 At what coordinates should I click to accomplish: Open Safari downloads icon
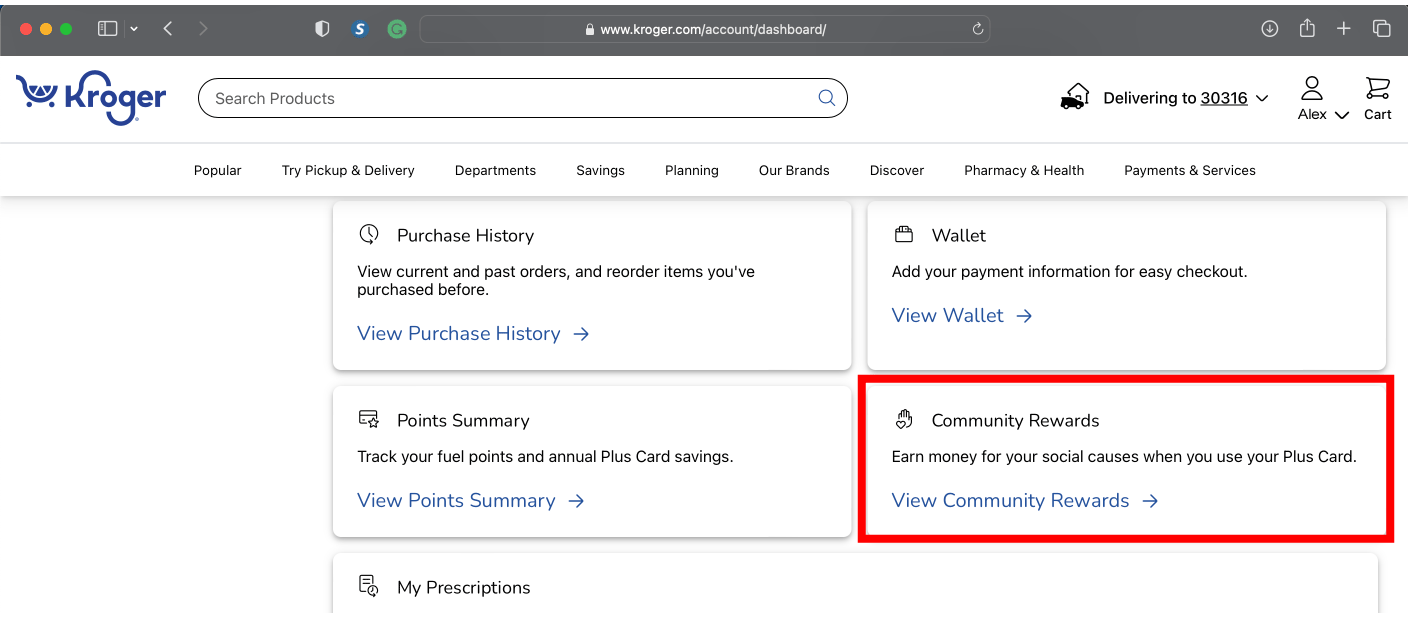point(1269,29)
